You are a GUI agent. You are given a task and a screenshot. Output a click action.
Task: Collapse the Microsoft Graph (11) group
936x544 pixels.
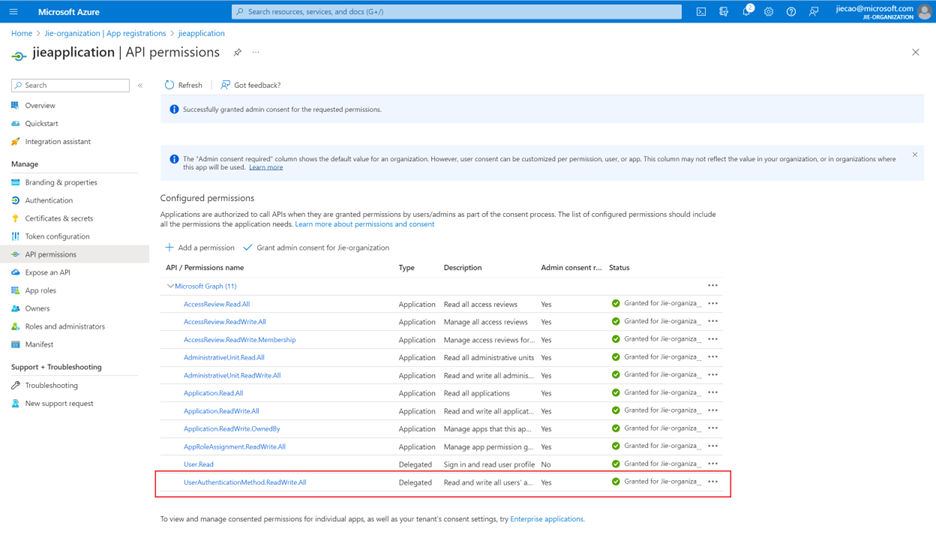pos(170,286)
